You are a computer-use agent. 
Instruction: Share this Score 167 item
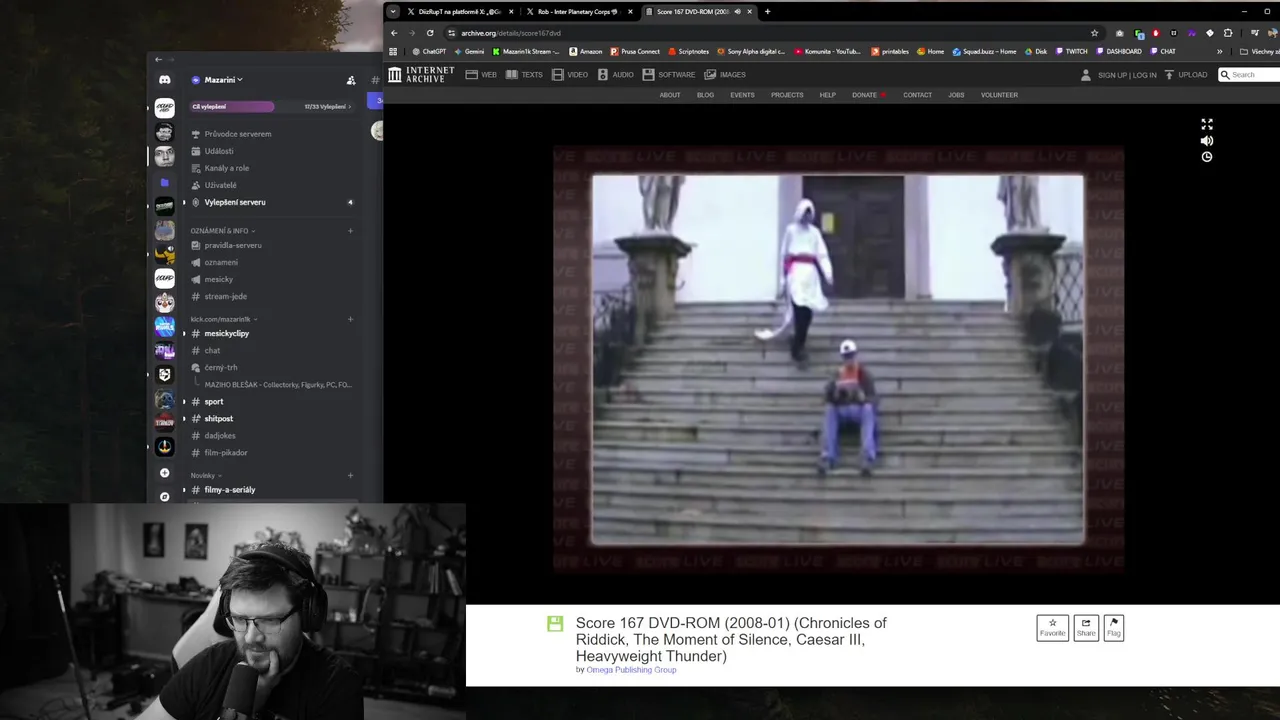tap(1086, 628)
